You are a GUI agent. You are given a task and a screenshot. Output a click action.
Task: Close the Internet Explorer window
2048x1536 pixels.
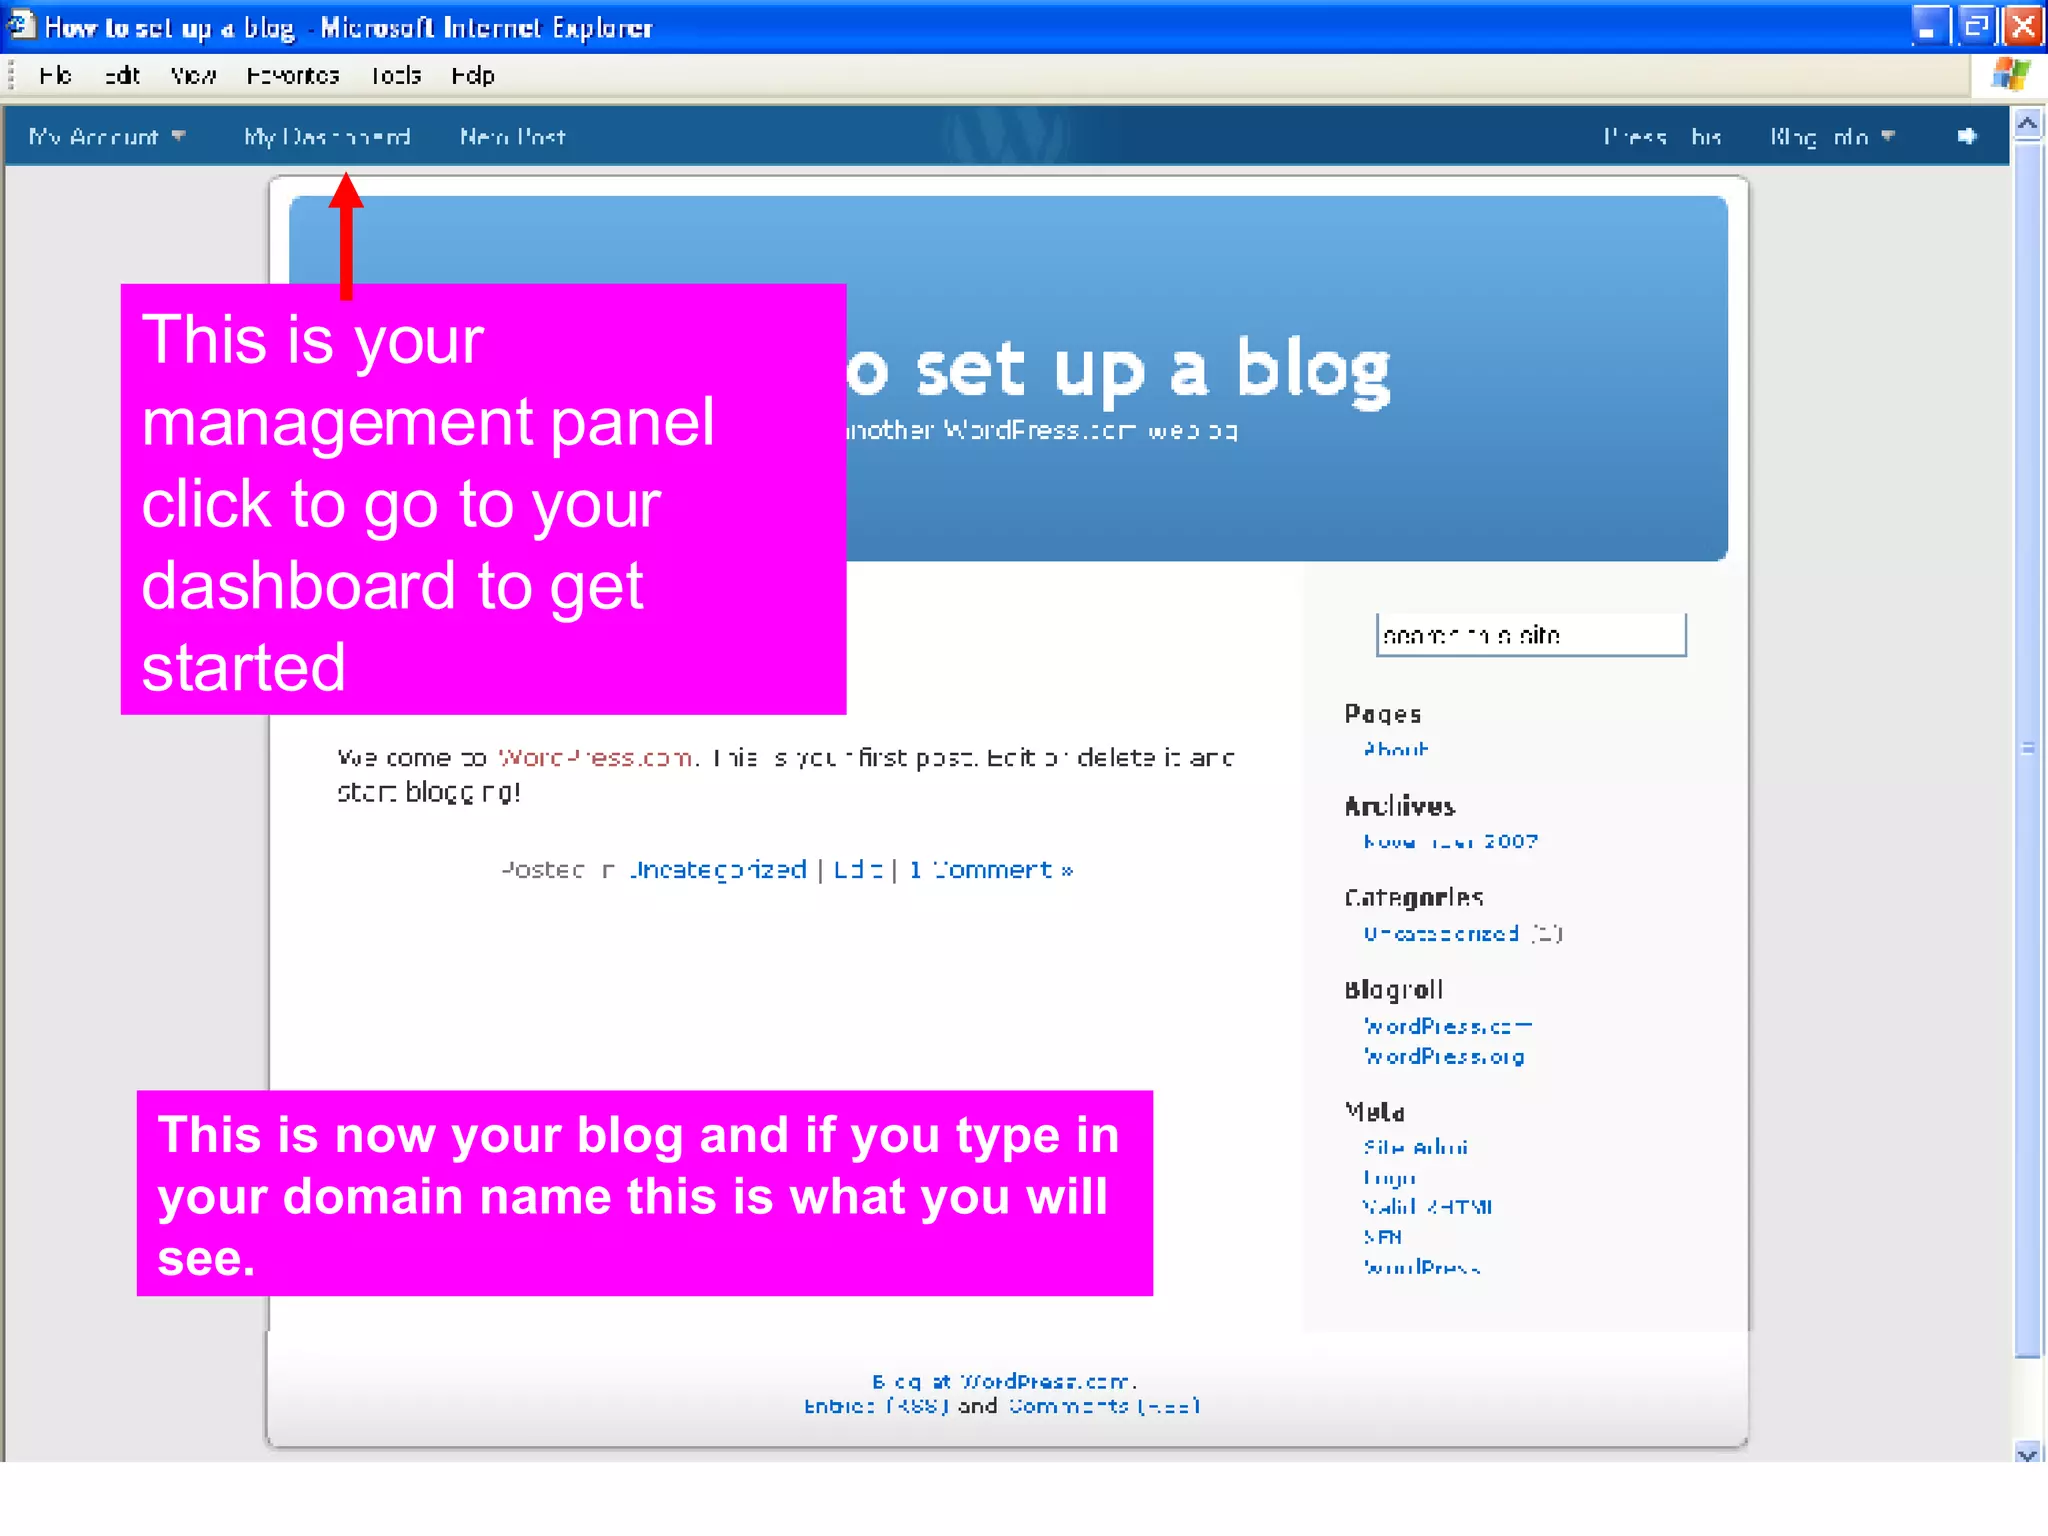(x=2023, y=26)
